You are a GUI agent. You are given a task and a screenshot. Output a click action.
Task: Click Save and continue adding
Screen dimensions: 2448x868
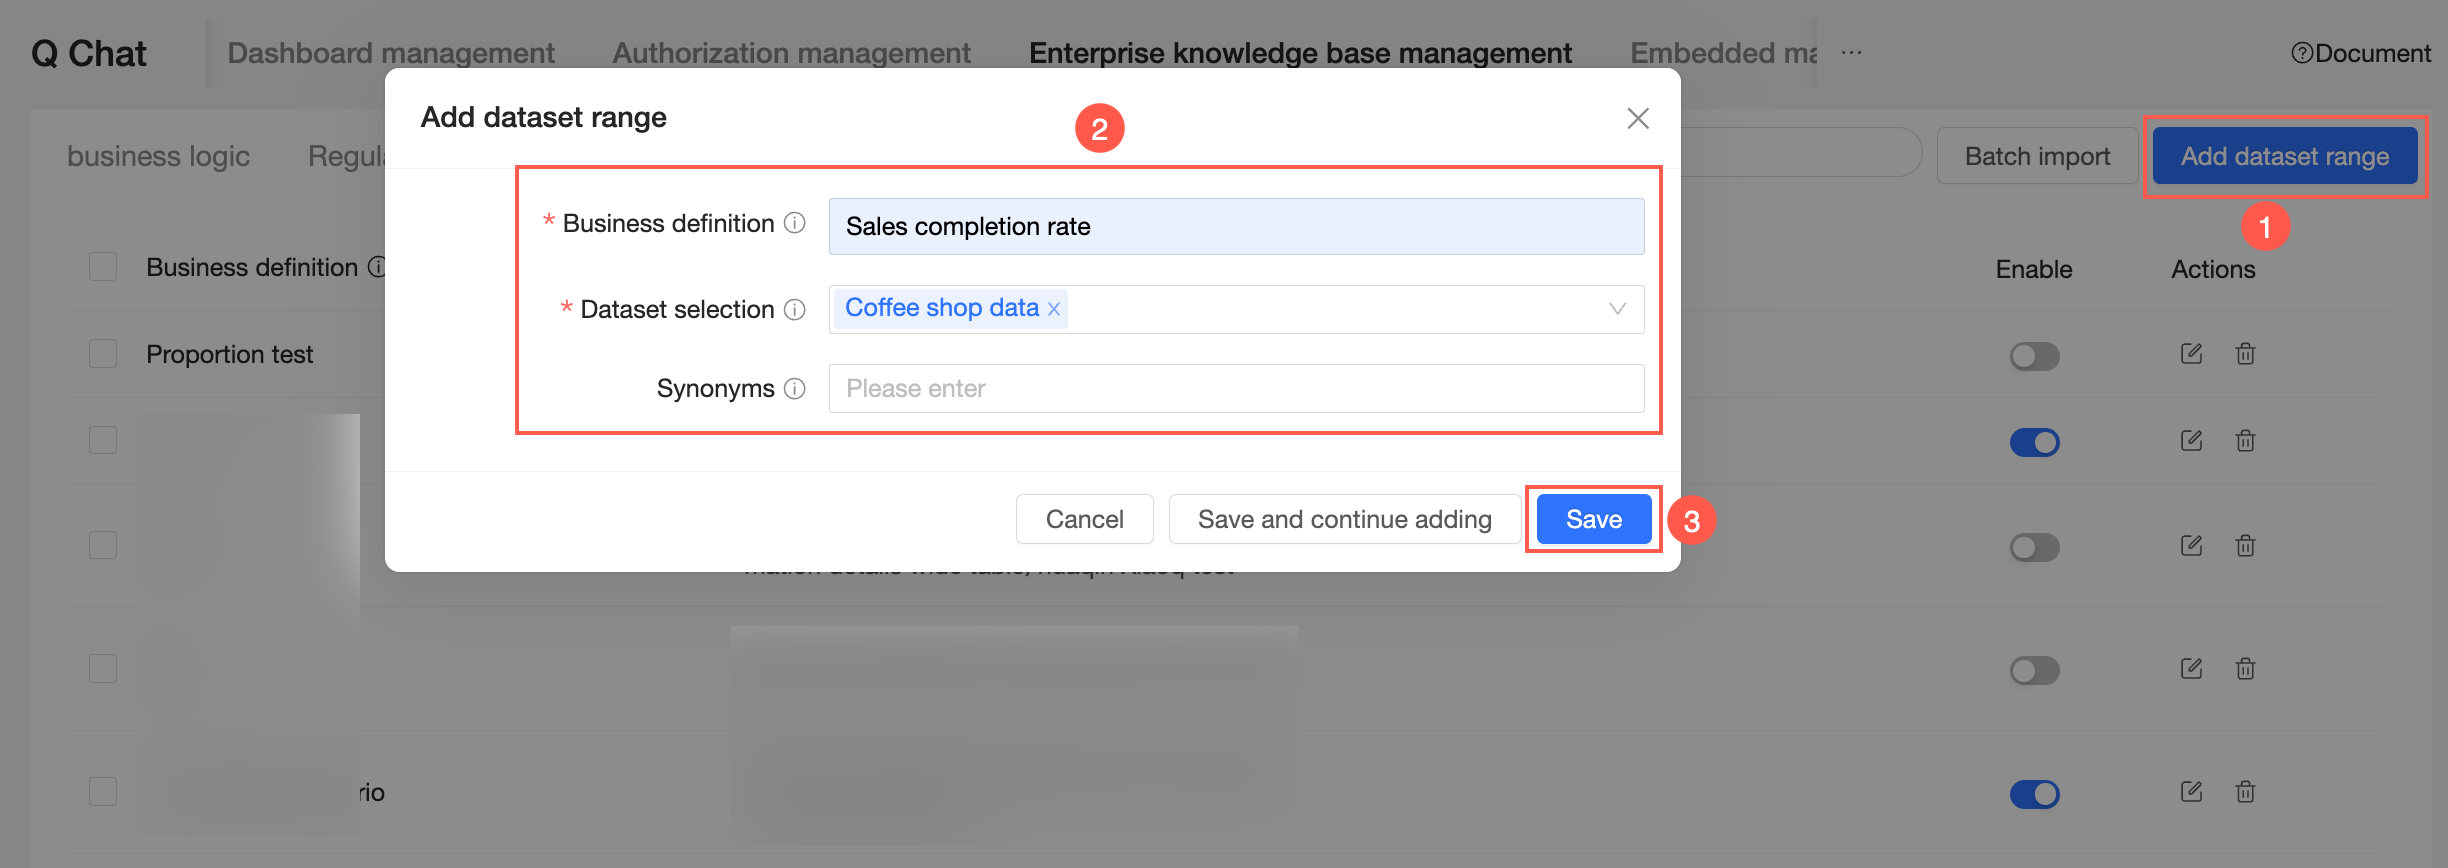point(1344,519)
